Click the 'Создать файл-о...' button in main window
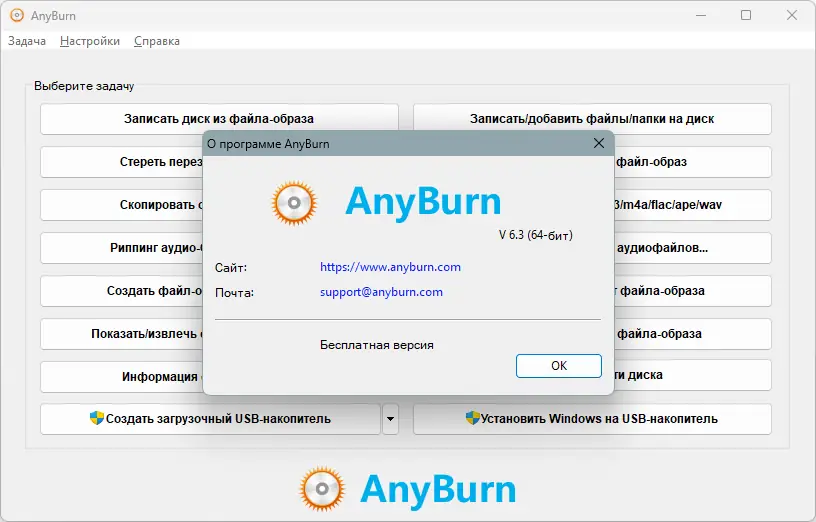 [x=122, y=290]
